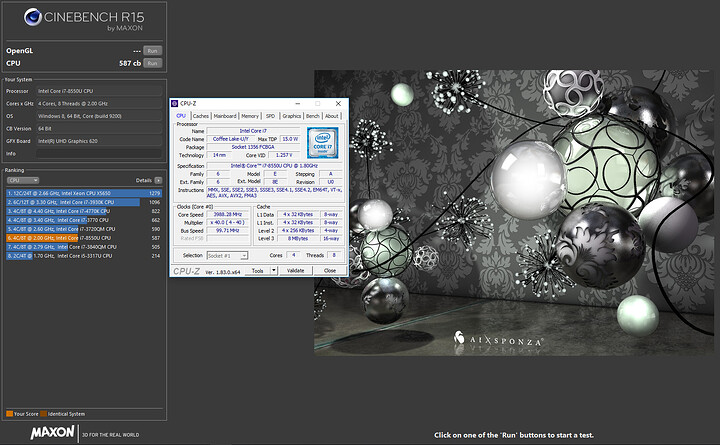This screenshot has width=720, height=445.
Task: Click the AIXSPONZA logo in the render
Action: click(498, 339)
